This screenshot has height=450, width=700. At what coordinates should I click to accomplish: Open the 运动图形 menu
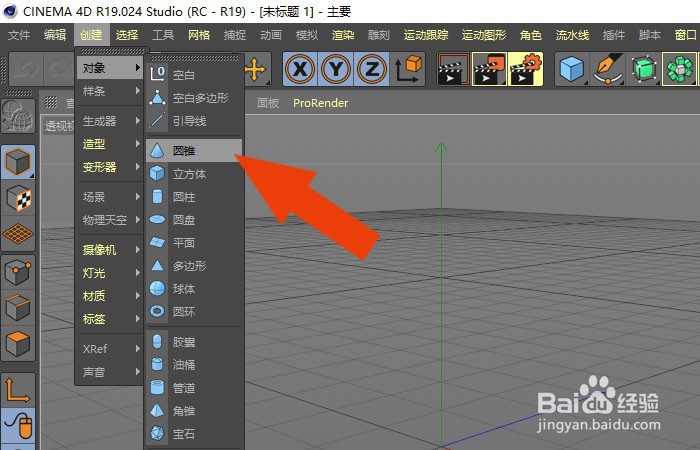(484, 35)
